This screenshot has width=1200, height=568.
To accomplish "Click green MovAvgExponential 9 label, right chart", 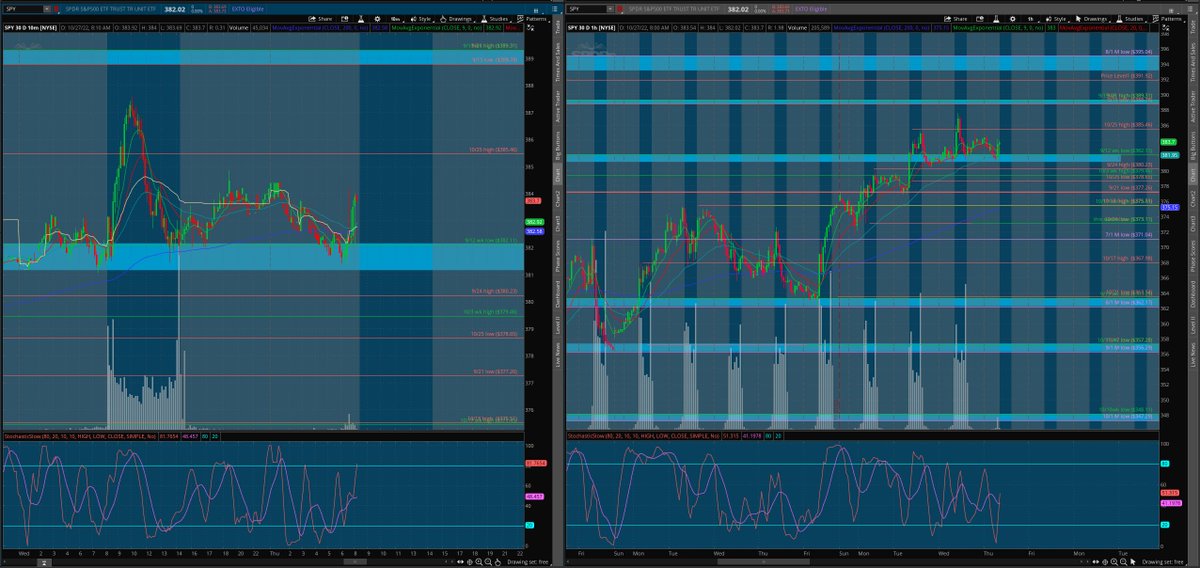I will click(998, 28).
